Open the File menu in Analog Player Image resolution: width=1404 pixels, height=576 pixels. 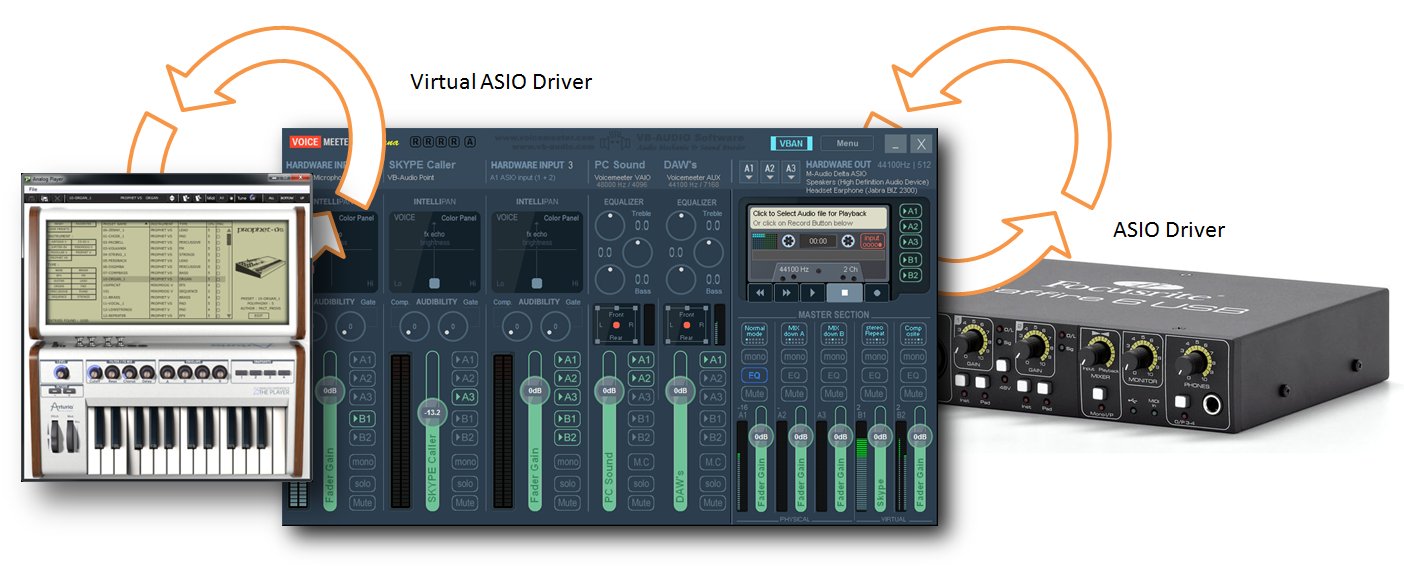(32, 189)
